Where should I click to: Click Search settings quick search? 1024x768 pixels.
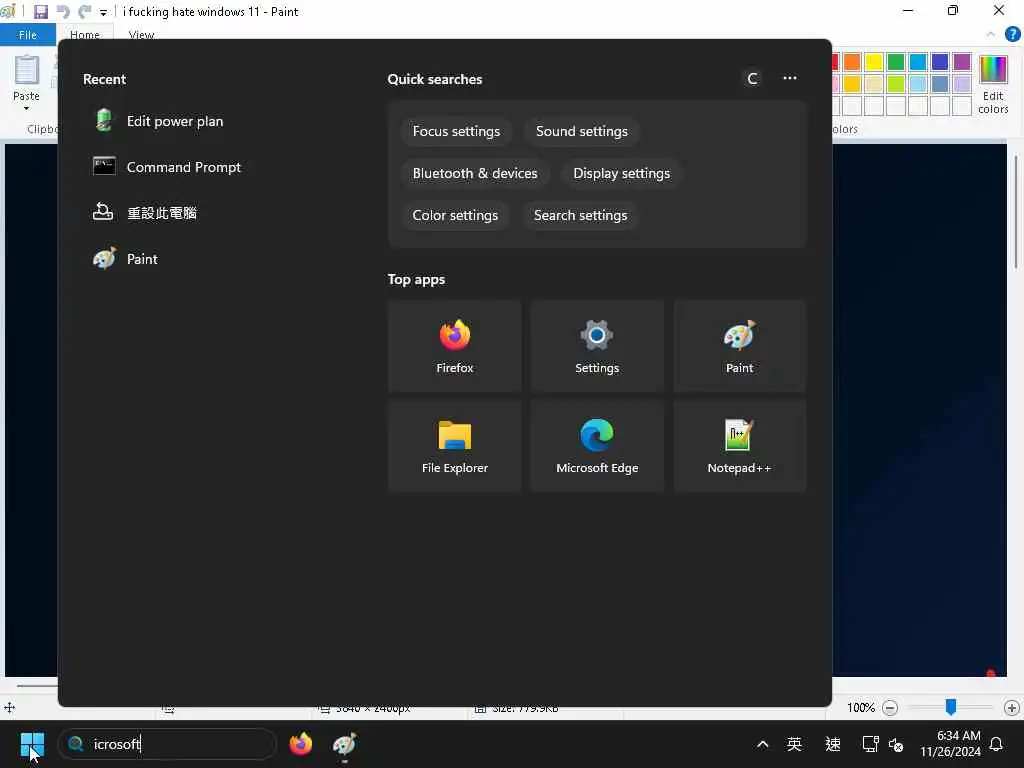click(x=580, y=215)
